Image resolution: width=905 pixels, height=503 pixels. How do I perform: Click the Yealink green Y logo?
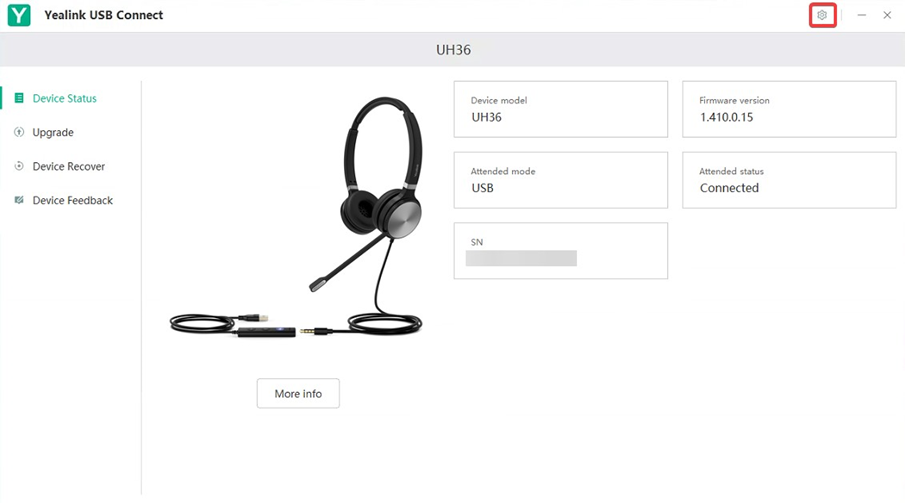19,15
